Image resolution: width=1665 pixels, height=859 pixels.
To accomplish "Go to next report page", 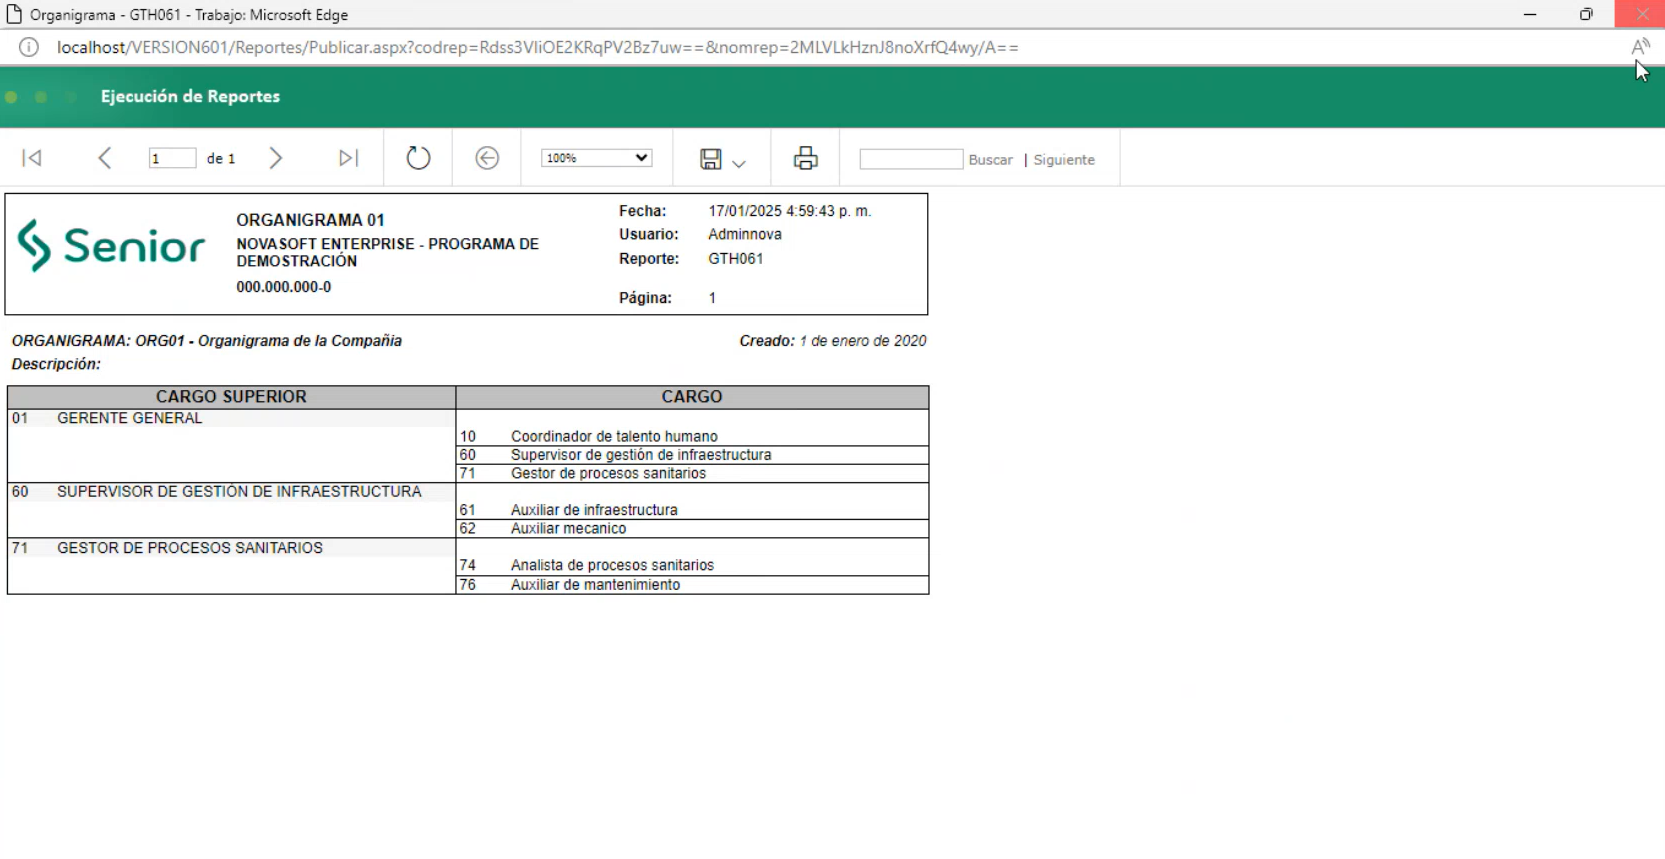I will click(276, 158).
